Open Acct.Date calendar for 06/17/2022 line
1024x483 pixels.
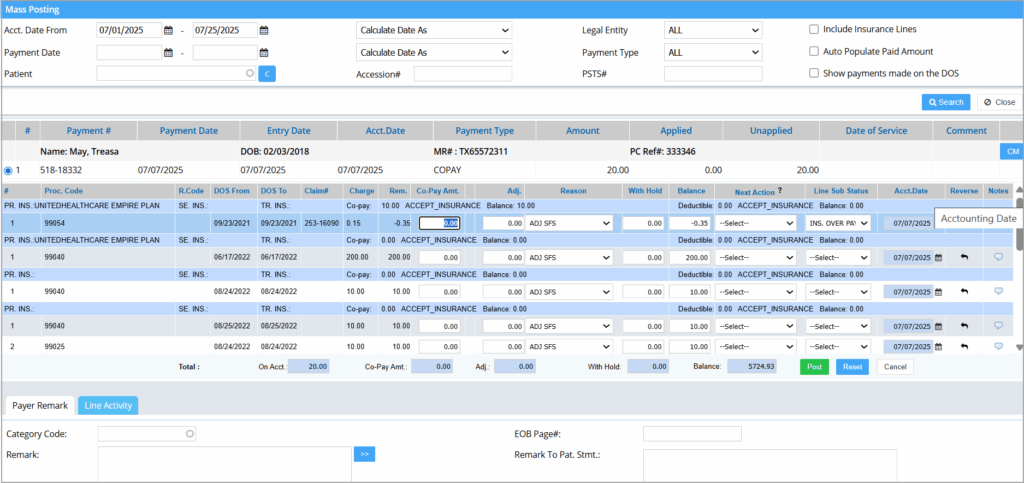(x=938, y=258)
